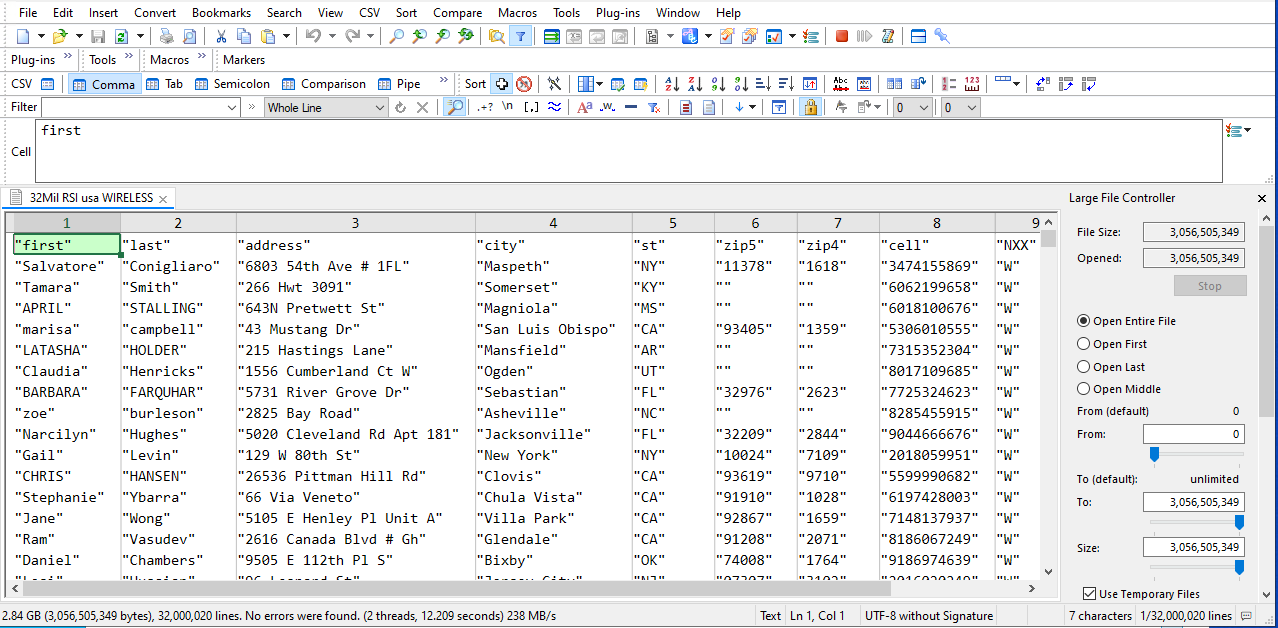Screen dimensions: 1278x628
Task: Toggle escape sequence \n filter option
Action: [508, 107]
